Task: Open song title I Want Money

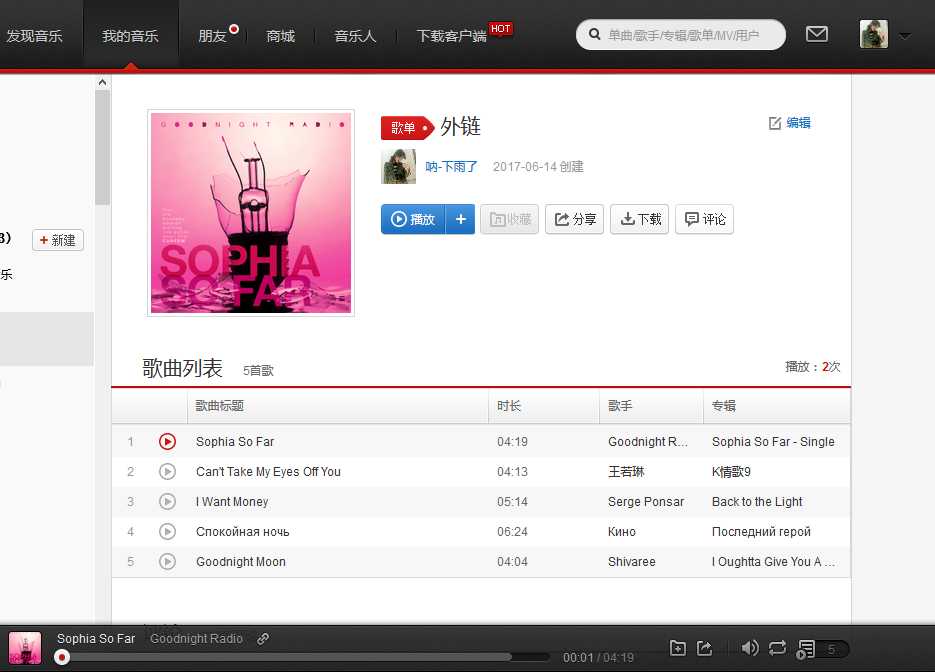Action: 232,501
